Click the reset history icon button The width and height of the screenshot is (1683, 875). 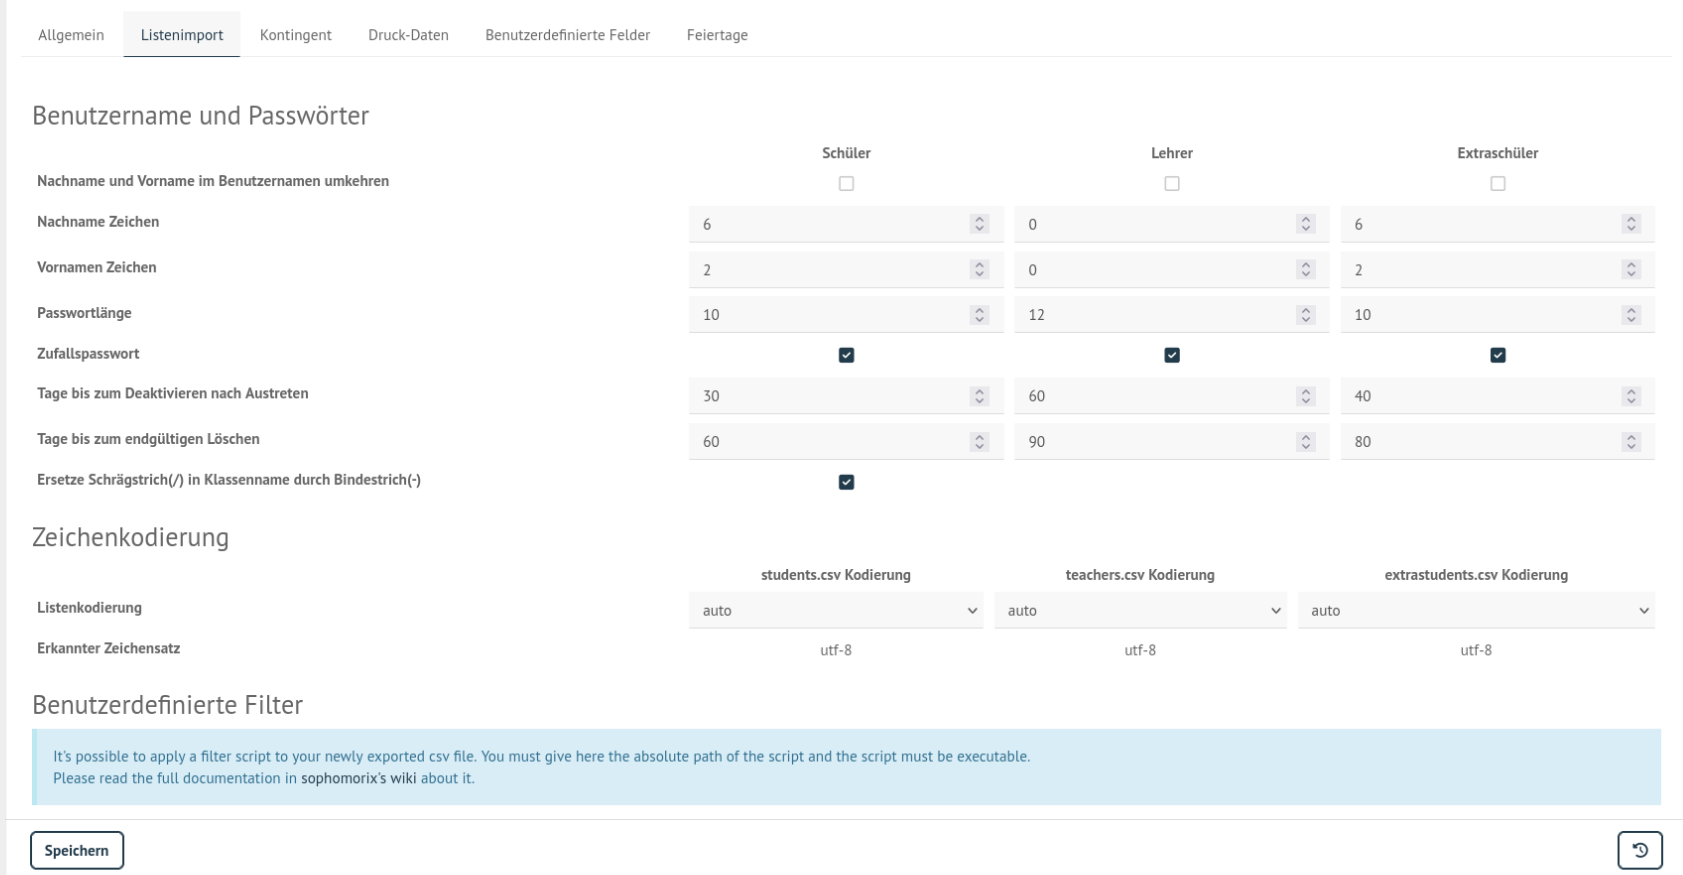point(1640,850)
